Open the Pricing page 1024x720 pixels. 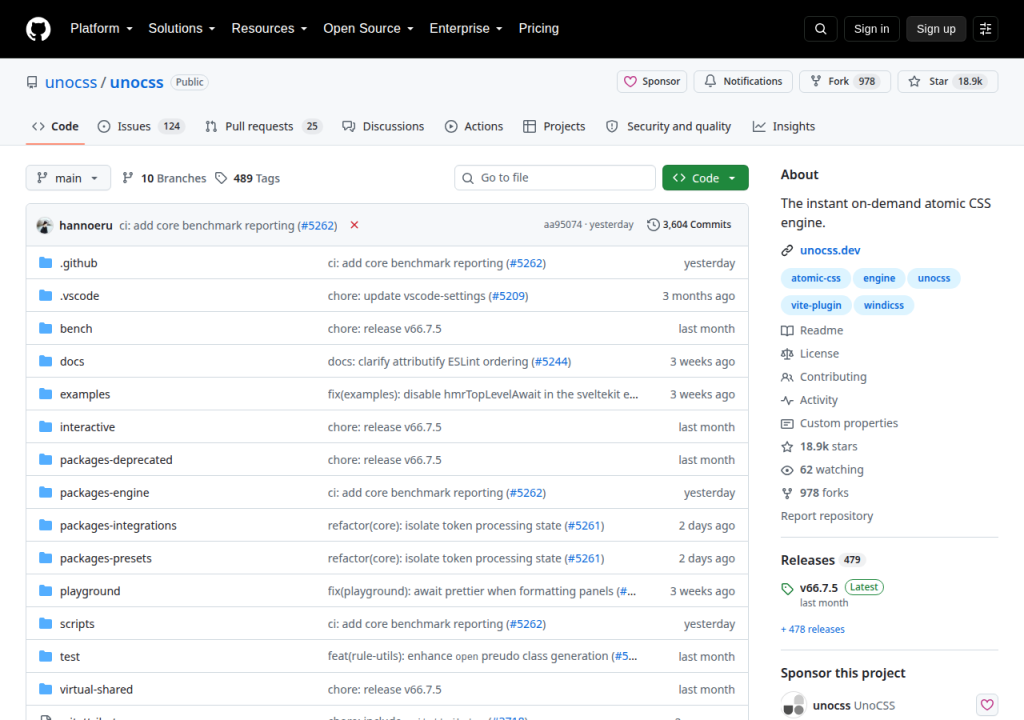click(x=539, y=29)
